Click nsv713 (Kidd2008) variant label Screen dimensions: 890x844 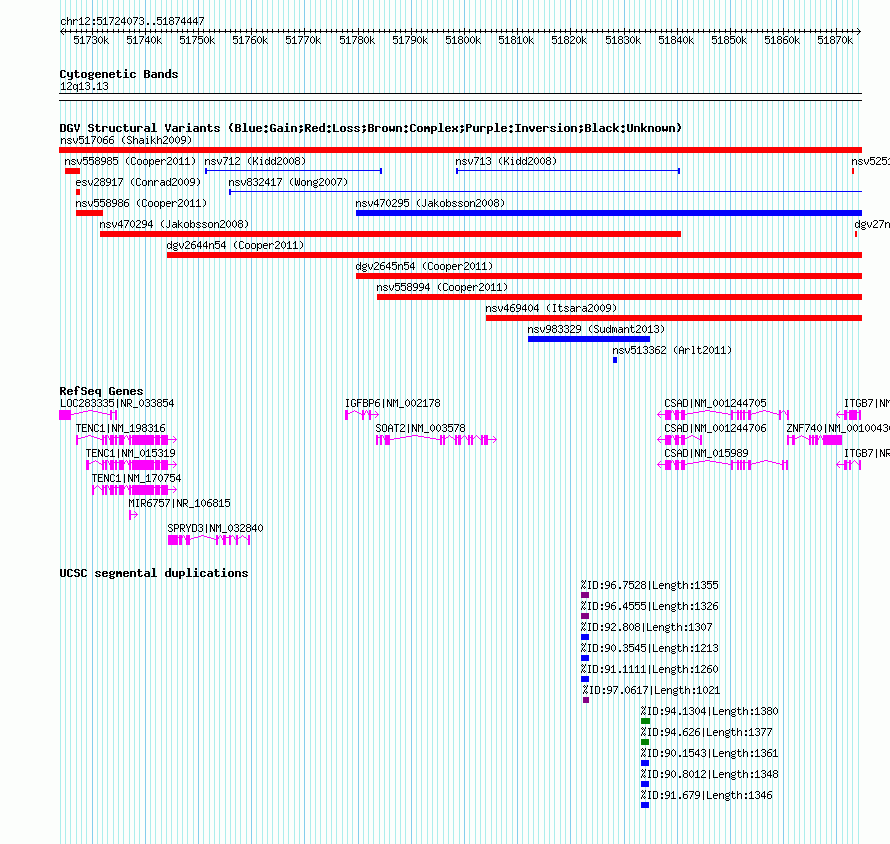point(506,161)
